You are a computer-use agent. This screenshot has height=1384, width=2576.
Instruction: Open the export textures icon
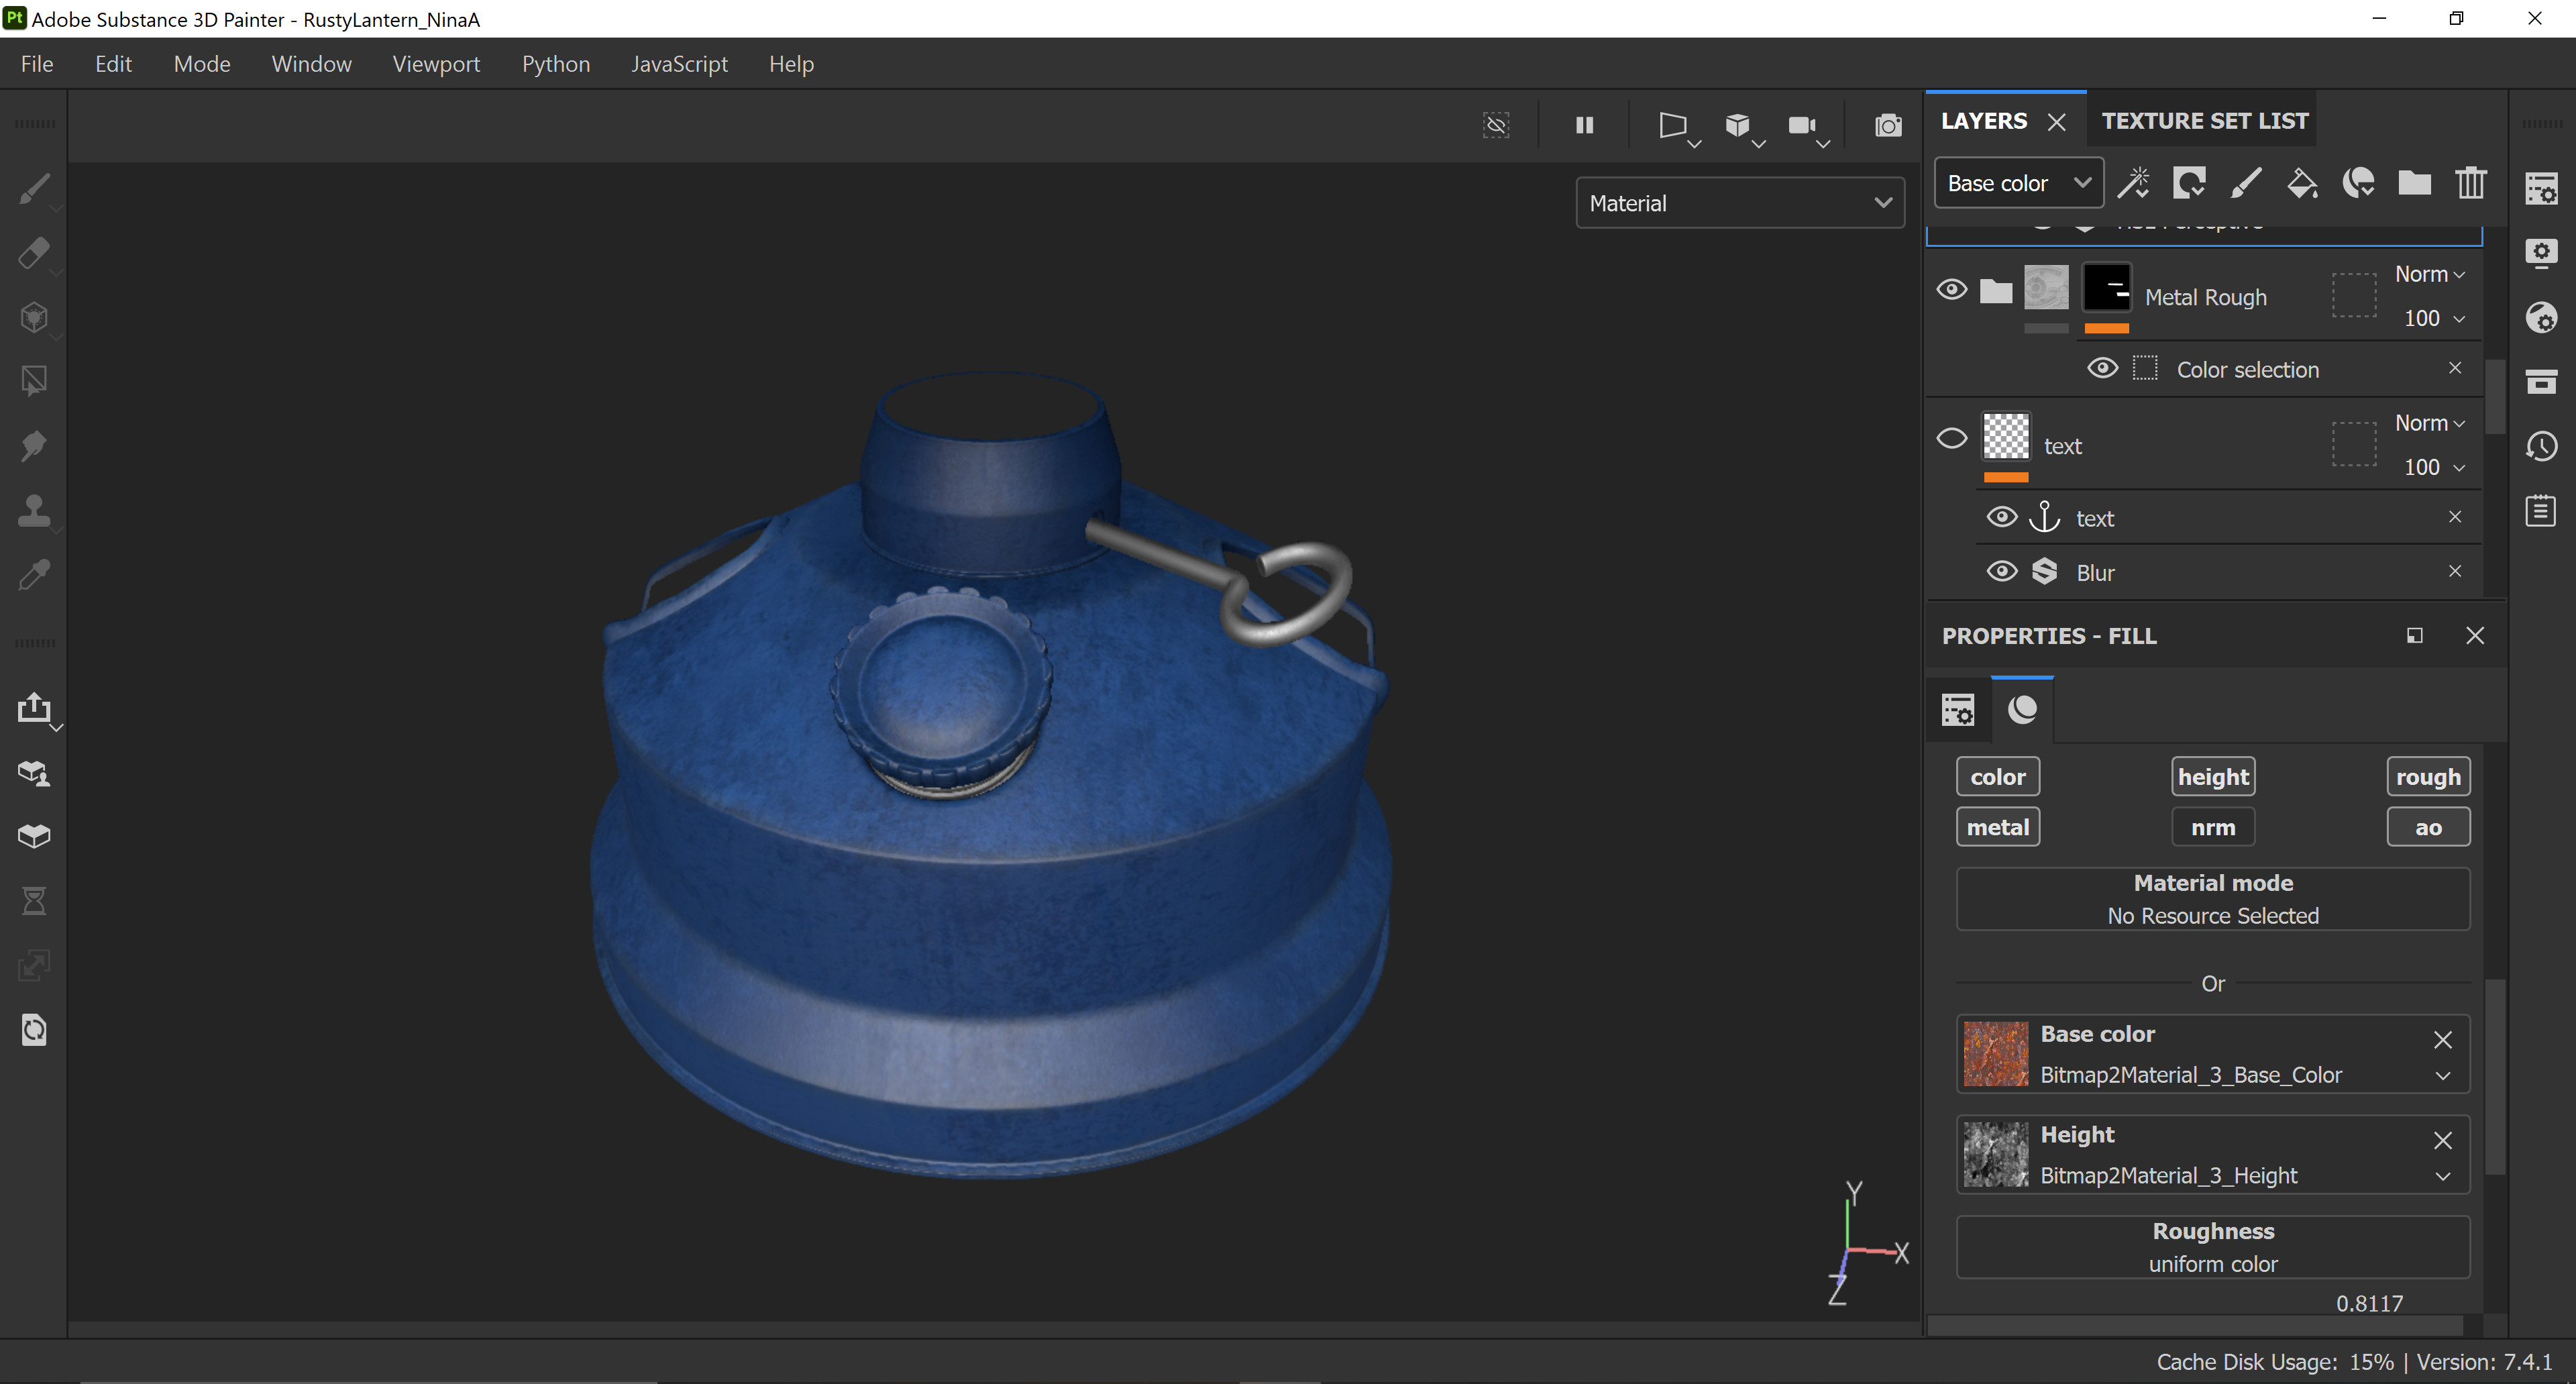tap(34, 708)
